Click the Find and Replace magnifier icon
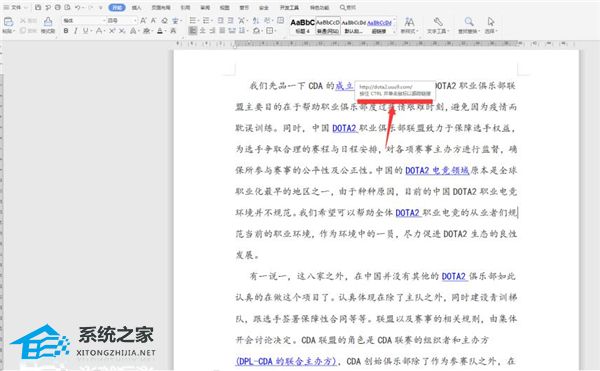 tap(469, 21)
